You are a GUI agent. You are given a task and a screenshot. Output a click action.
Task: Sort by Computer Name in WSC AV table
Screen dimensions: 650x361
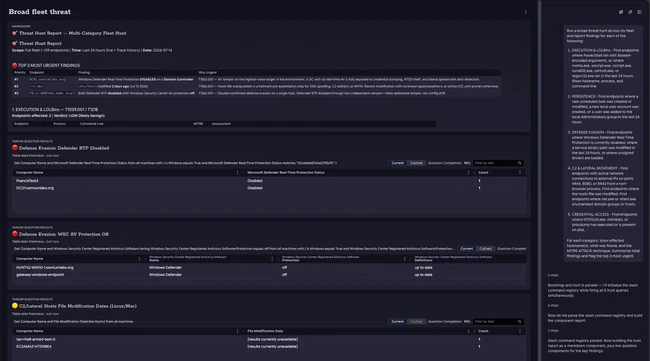[x=29, y=259]
